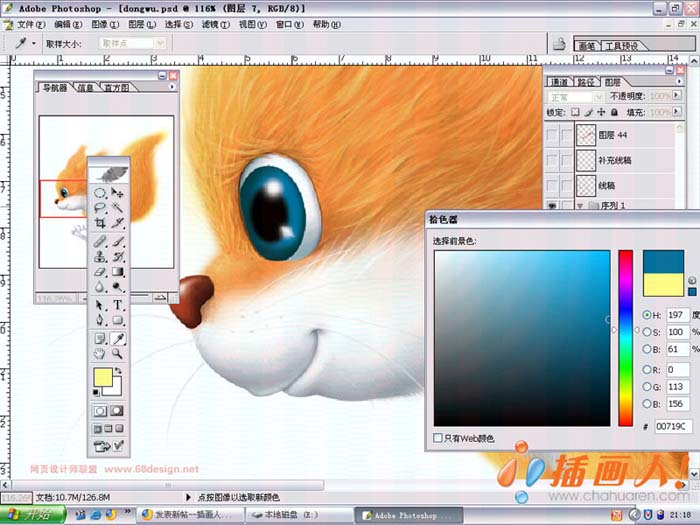Viewport: 700px width, 525px height.
Task: Click the Windows 开始 Start button
Action: (33, 515)
